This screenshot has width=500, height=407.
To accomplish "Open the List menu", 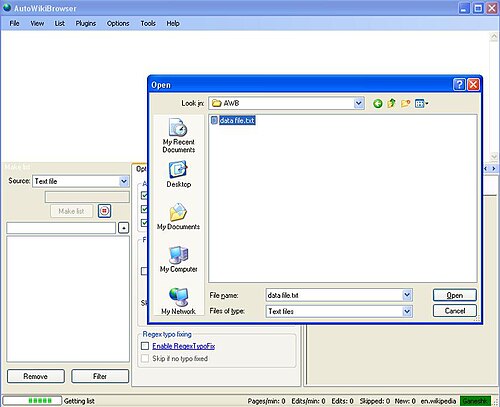I will click(60, 23).
